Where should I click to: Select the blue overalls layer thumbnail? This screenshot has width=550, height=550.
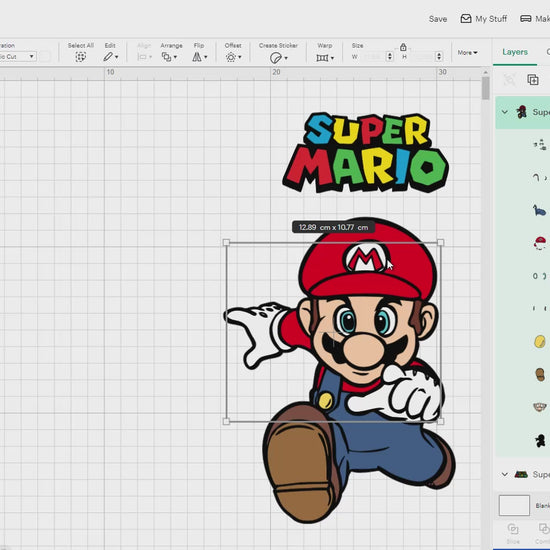pos(540,210)
